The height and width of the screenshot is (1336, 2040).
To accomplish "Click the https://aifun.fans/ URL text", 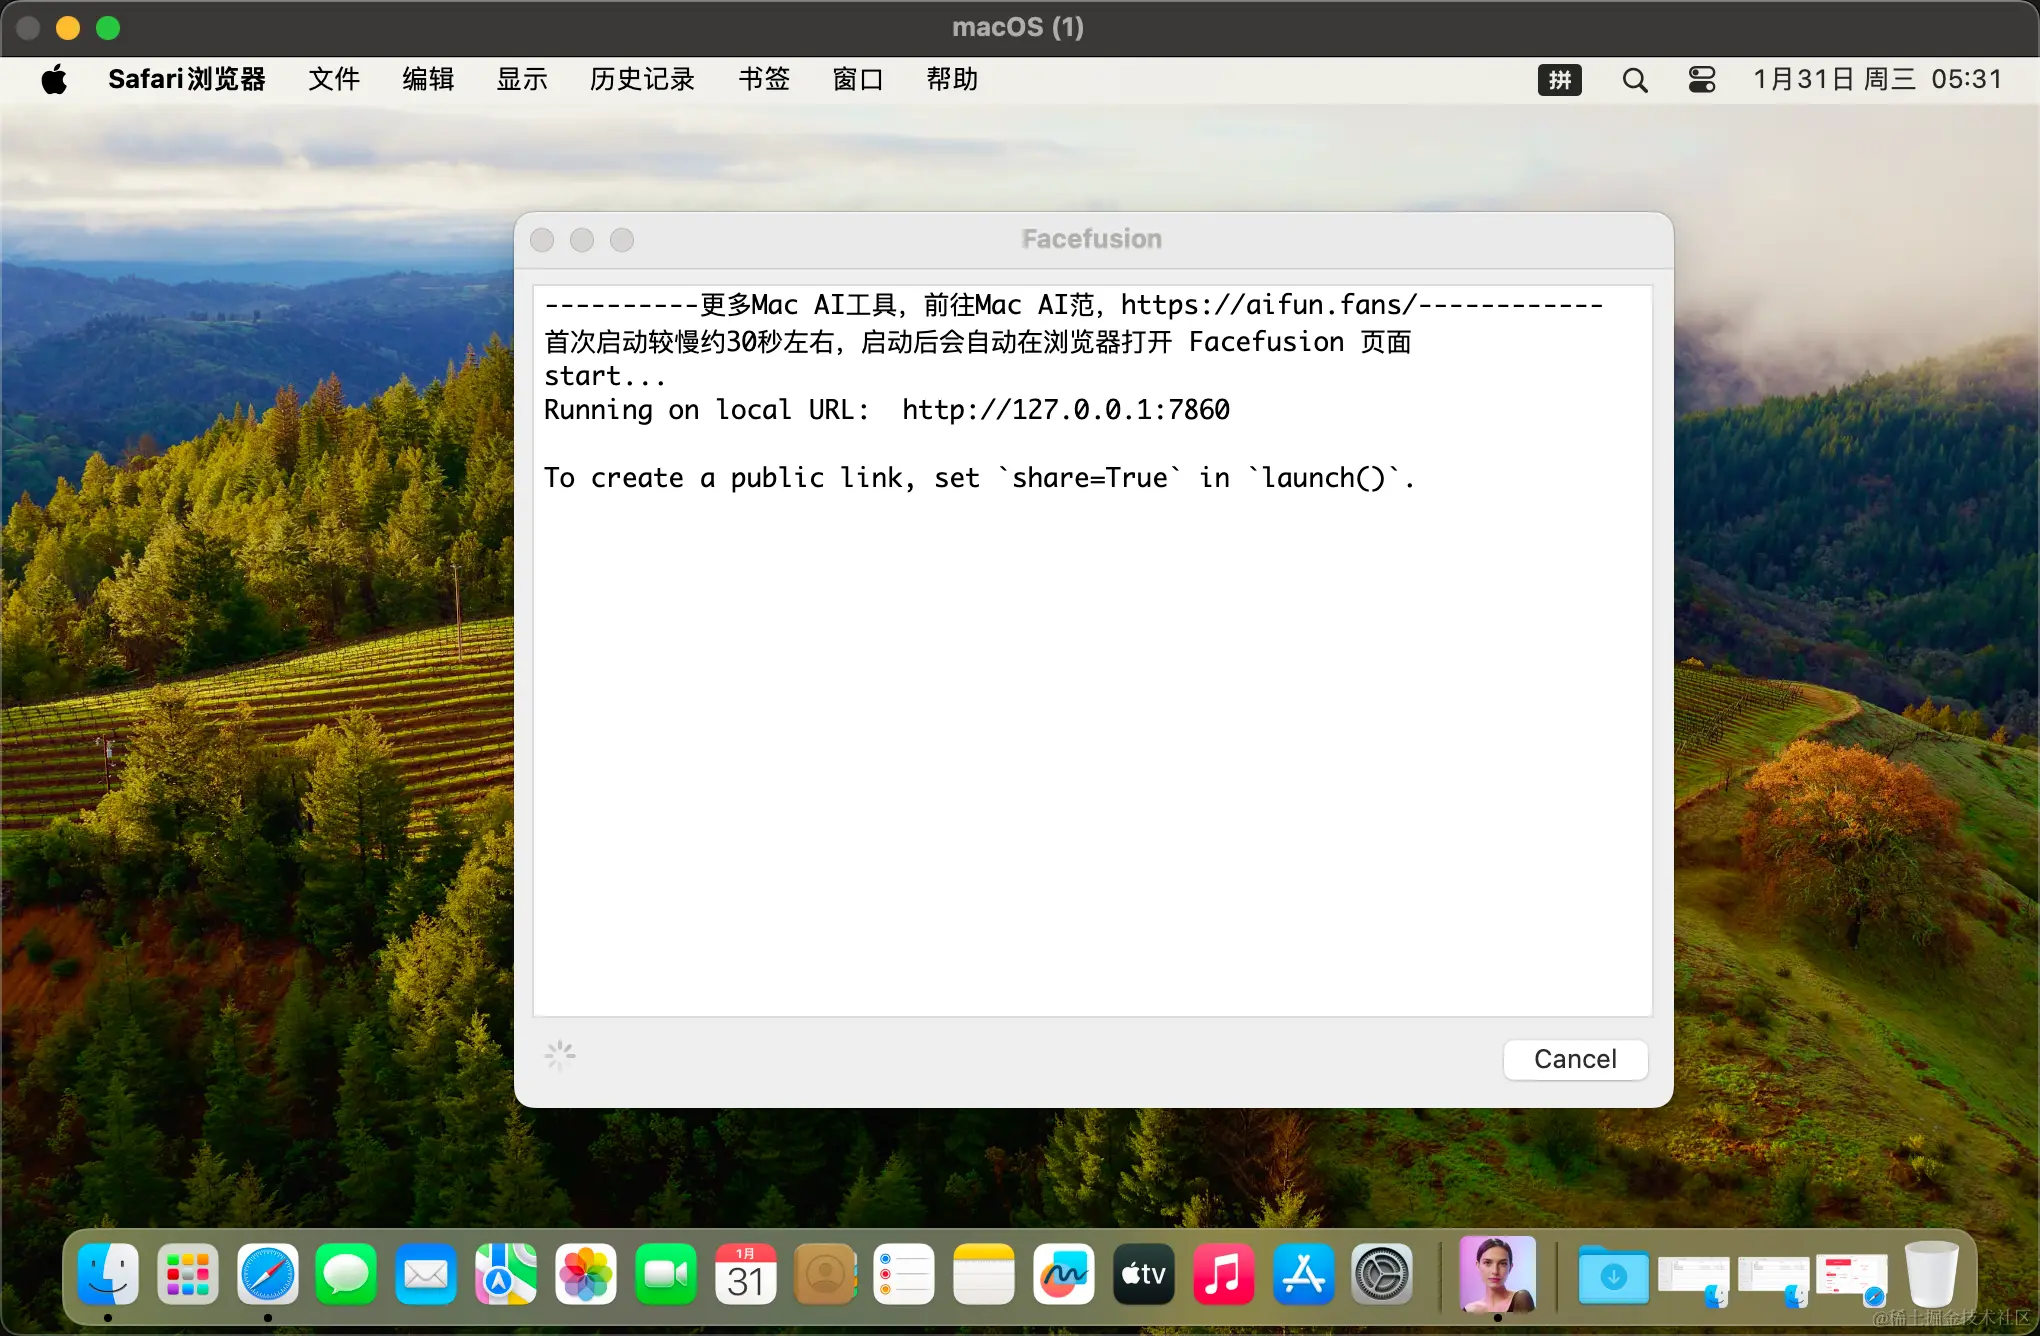I will (x=1268, y=305).
